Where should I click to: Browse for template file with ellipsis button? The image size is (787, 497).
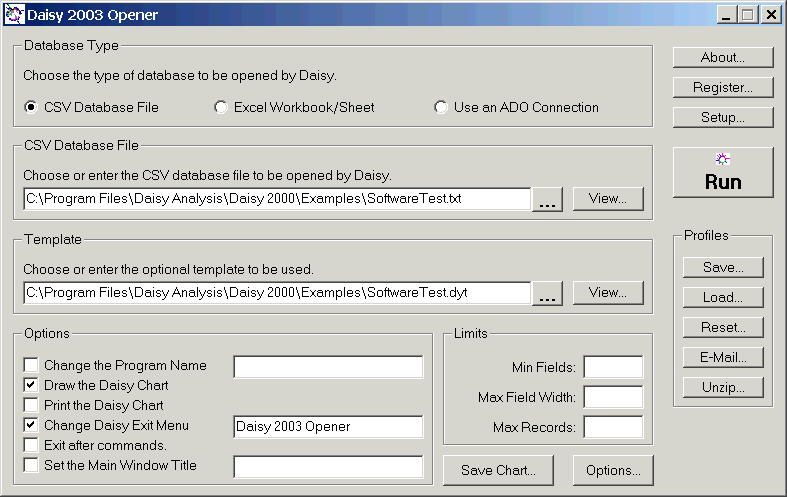pos(547,293)
